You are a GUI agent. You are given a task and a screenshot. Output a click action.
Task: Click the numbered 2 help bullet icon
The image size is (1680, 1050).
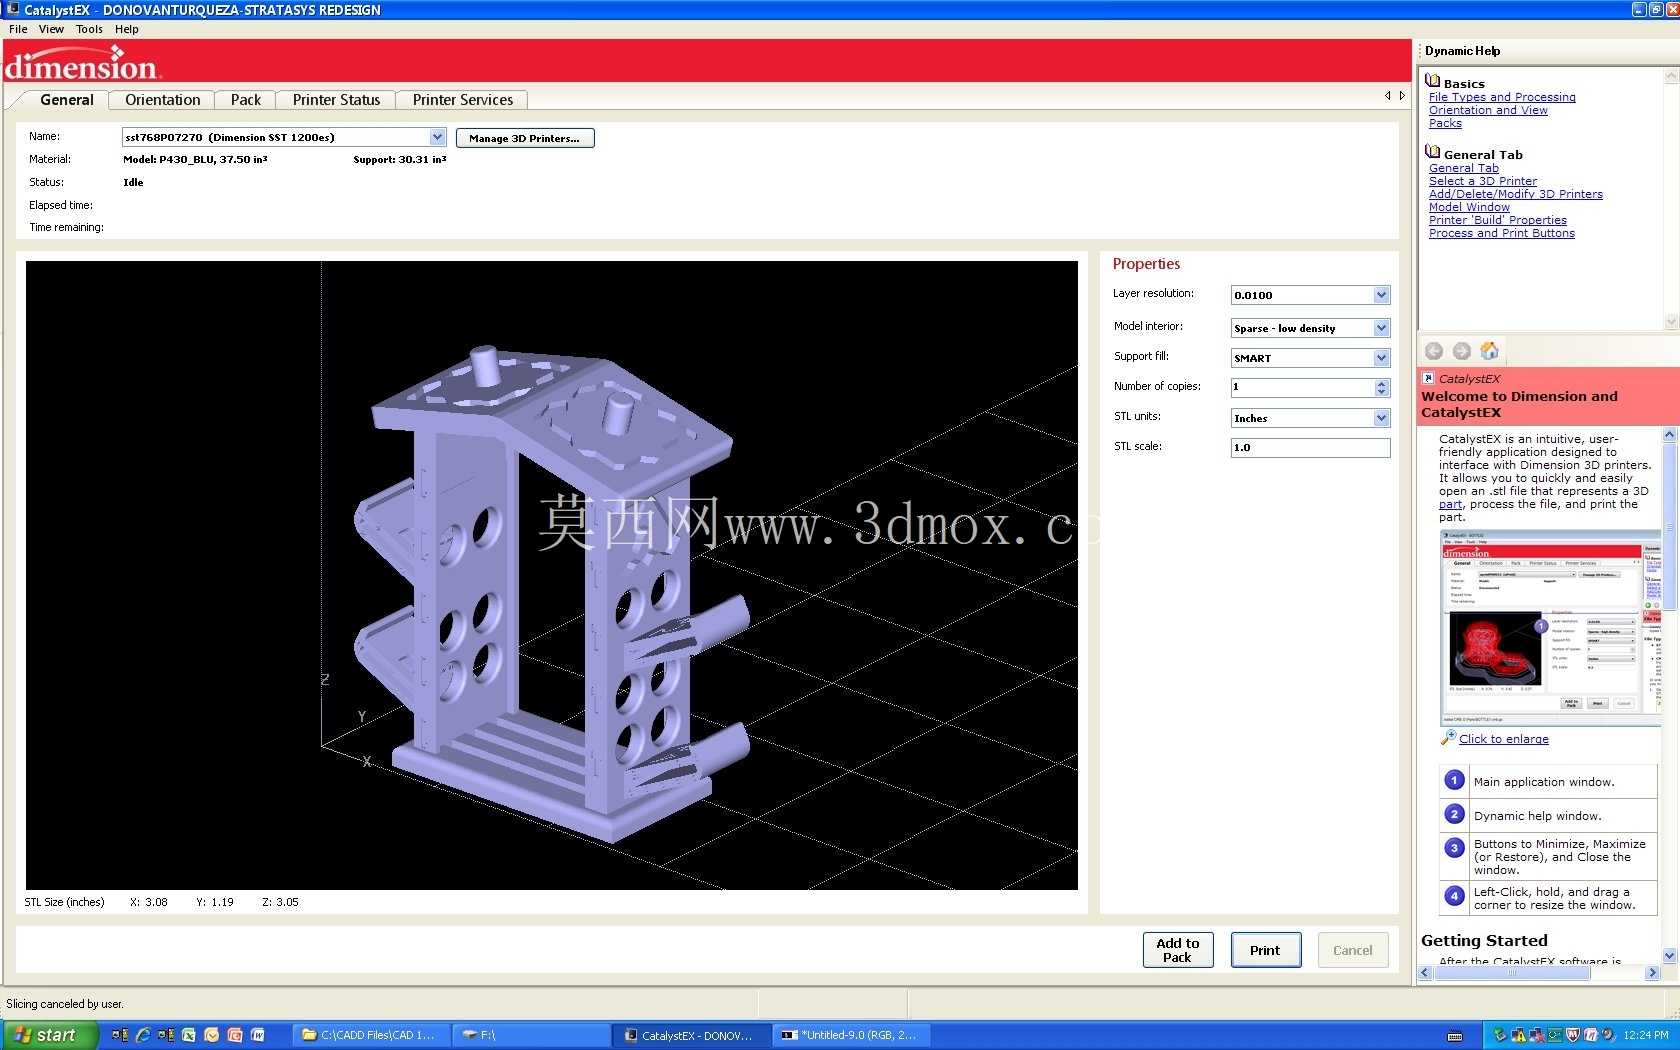coord(1455,815)
